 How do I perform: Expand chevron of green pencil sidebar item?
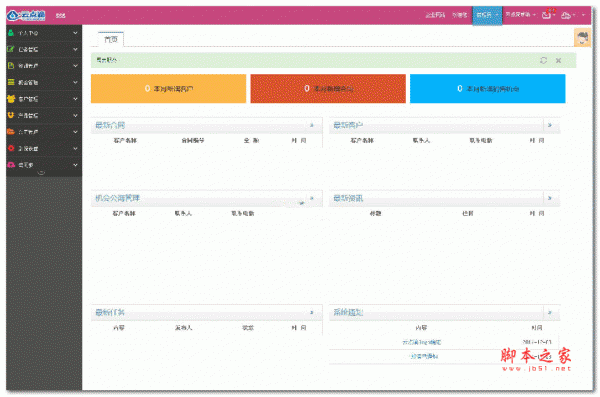[75, 49]
